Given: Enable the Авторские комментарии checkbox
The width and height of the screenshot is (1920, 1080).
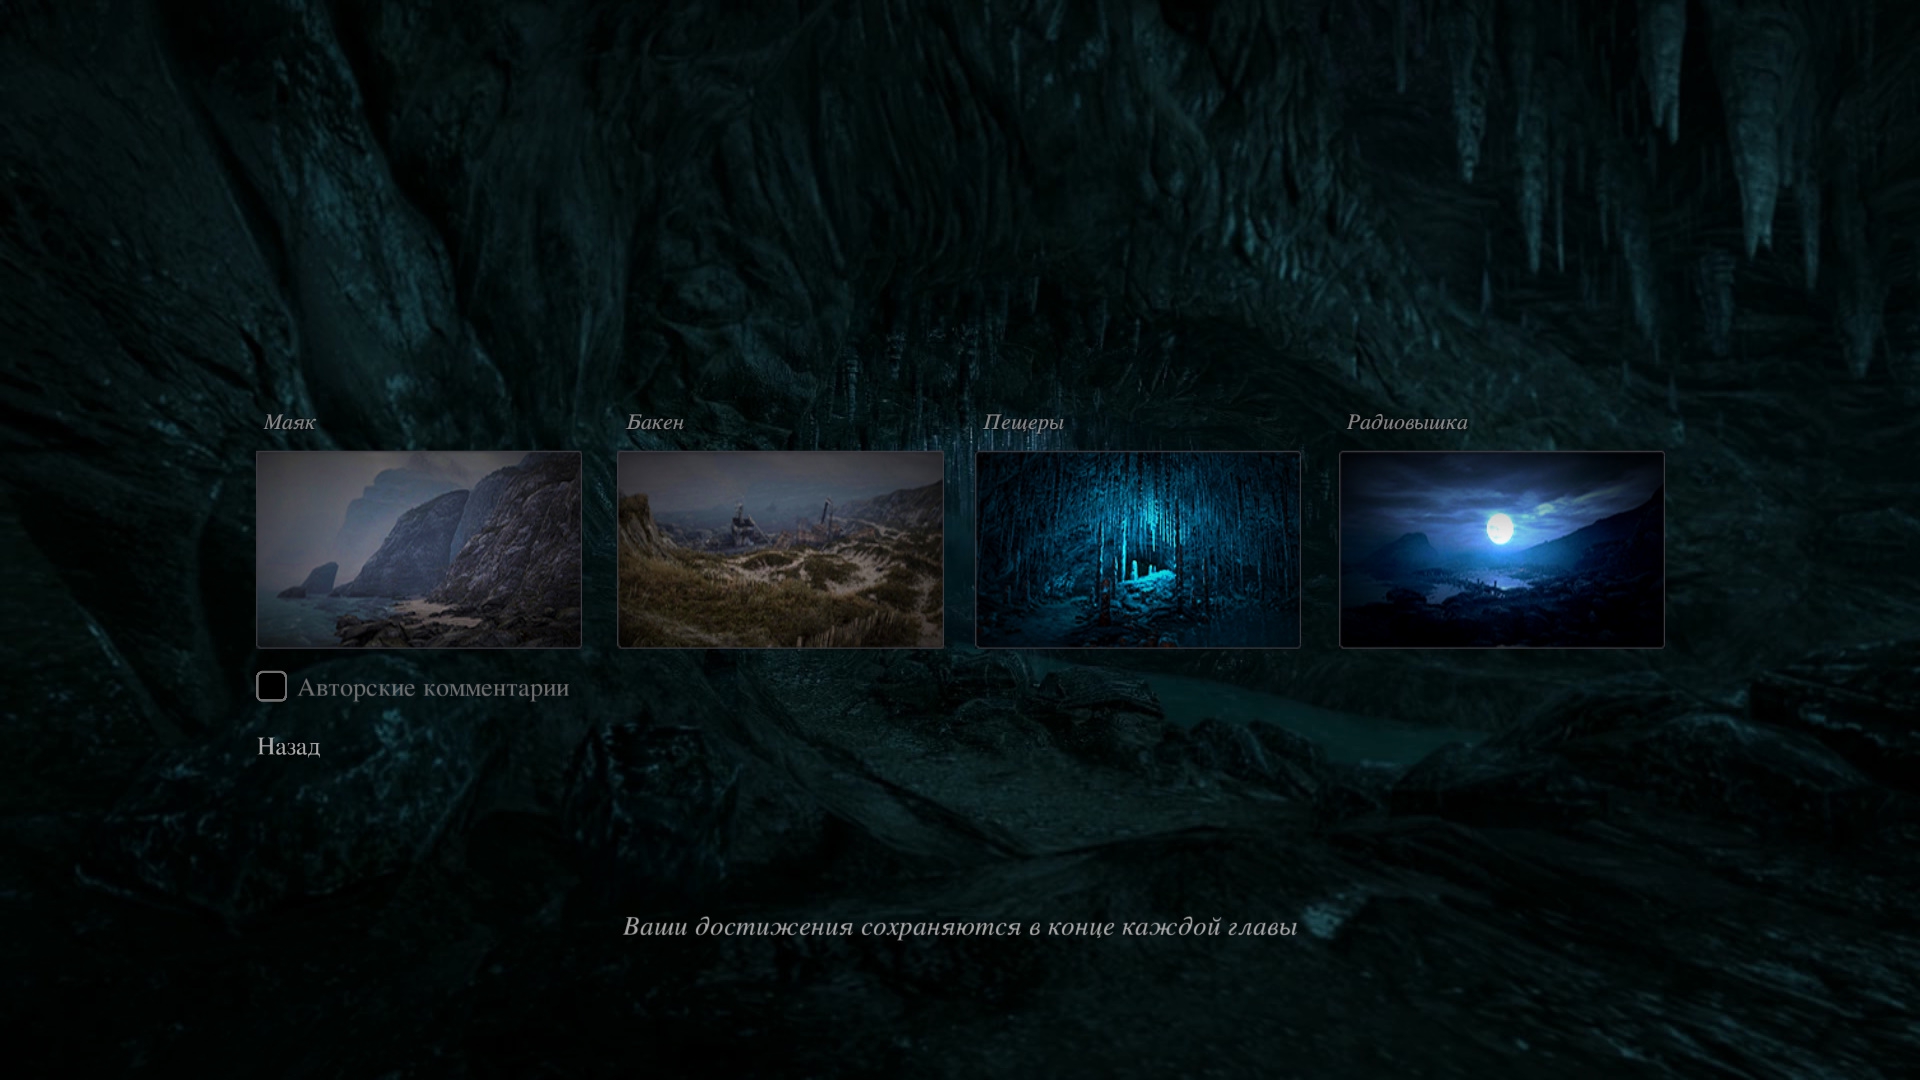Looking at the screenshot, I should pos(271,687).
